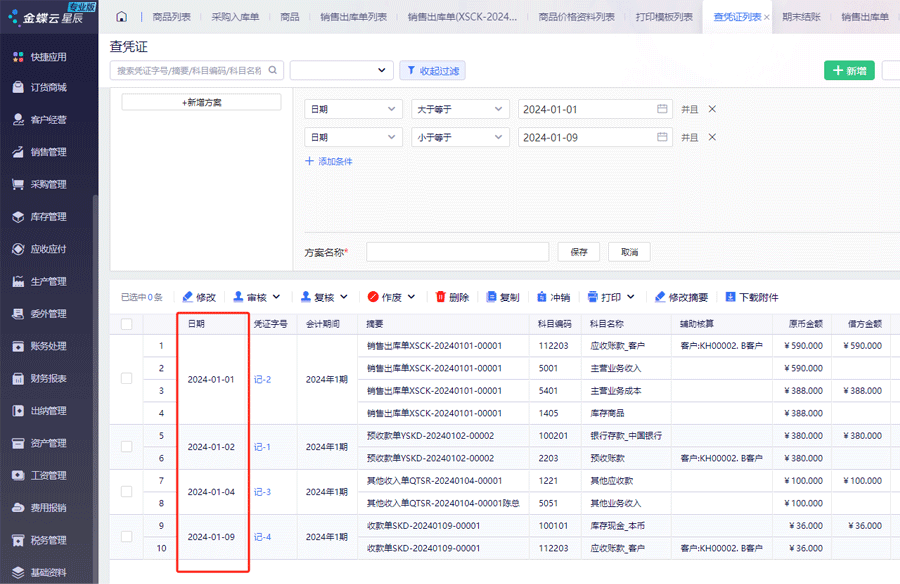The height and width of the screenshot is (584, 900).
Task: Click 收起过滤 filter button
Action: [x=432, y=71]
